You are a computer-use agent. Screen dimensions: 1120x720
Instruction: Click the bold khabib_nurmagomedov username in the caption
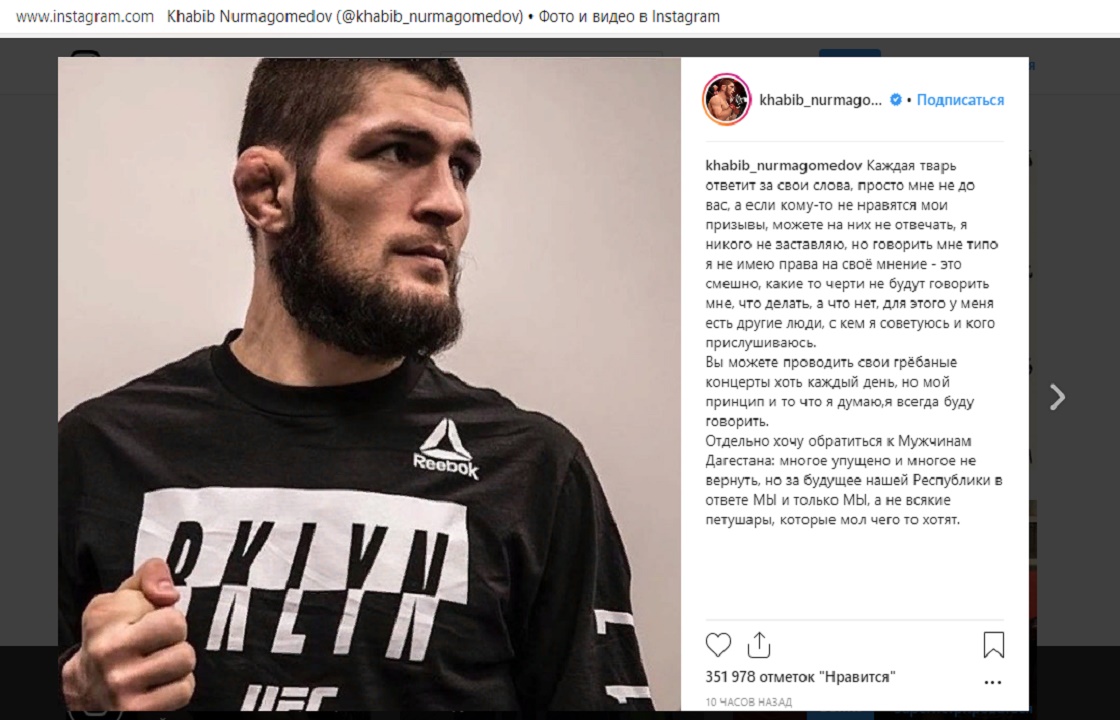(784, 166)
